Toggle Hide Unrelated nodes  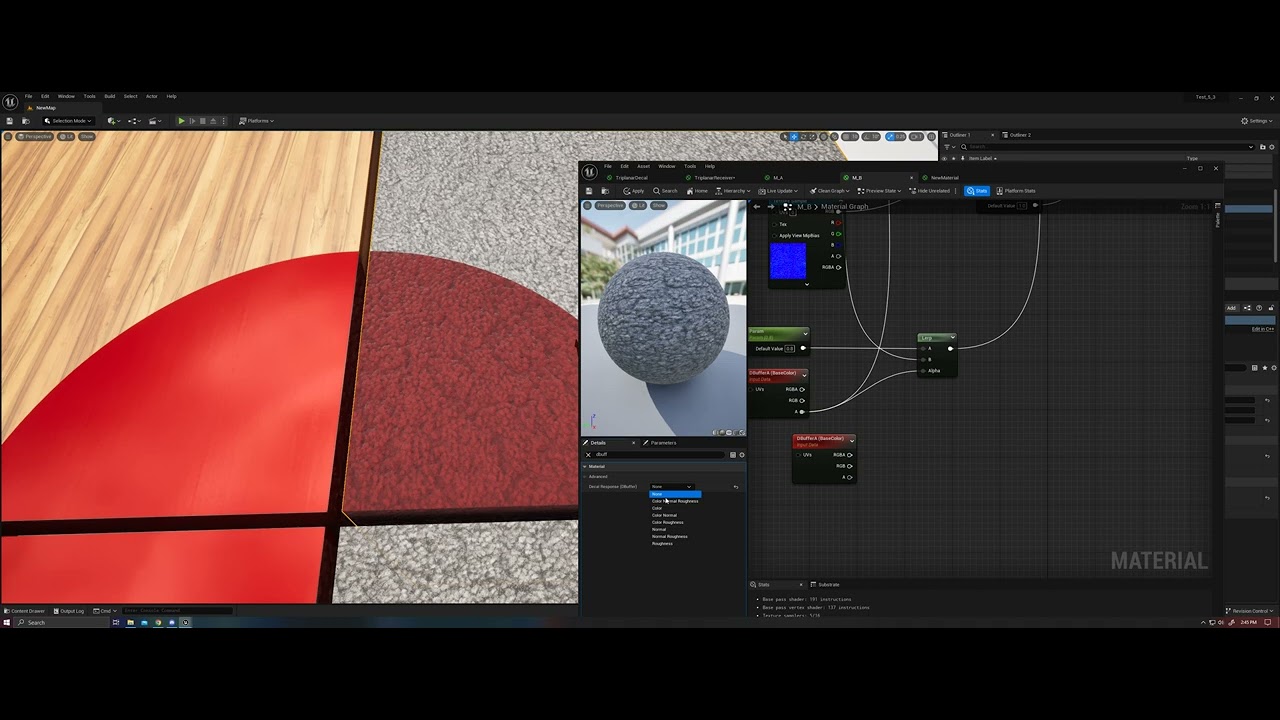tap(932, 191)
